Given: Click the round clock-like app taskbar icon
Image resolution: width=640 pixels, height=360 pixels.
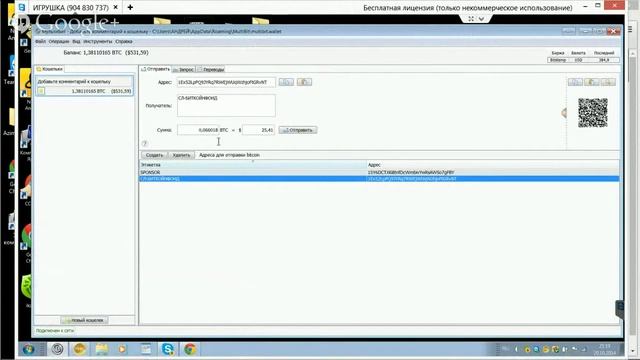Looking at the screenshot, I should point(57,349).
